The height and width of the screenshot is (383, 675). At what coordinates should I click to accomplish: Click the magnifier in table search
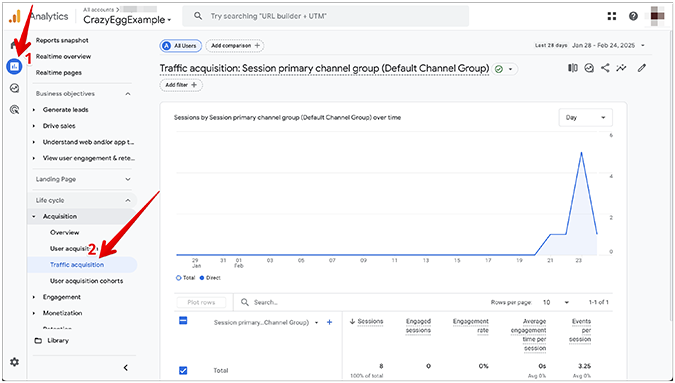click(245, 303)
